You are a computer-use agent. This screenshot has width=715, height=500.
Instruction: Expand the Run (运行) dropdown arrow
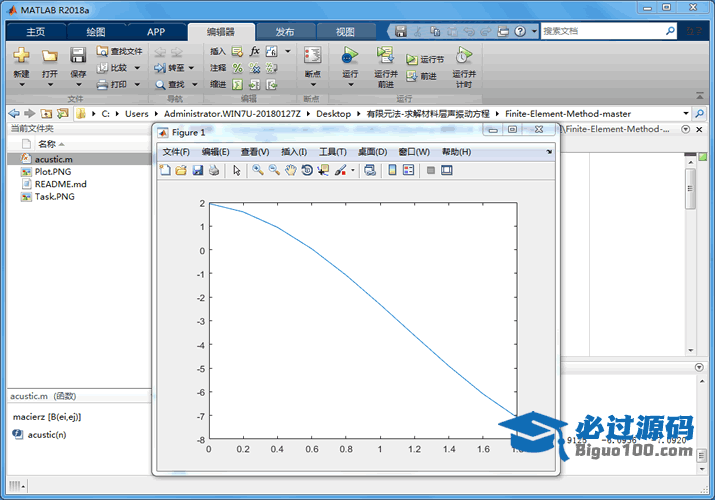coord(350,85)
